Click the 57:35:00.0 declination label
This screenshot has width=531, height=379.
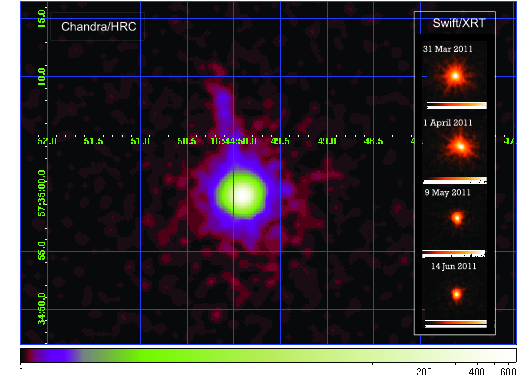click(41, 193)
